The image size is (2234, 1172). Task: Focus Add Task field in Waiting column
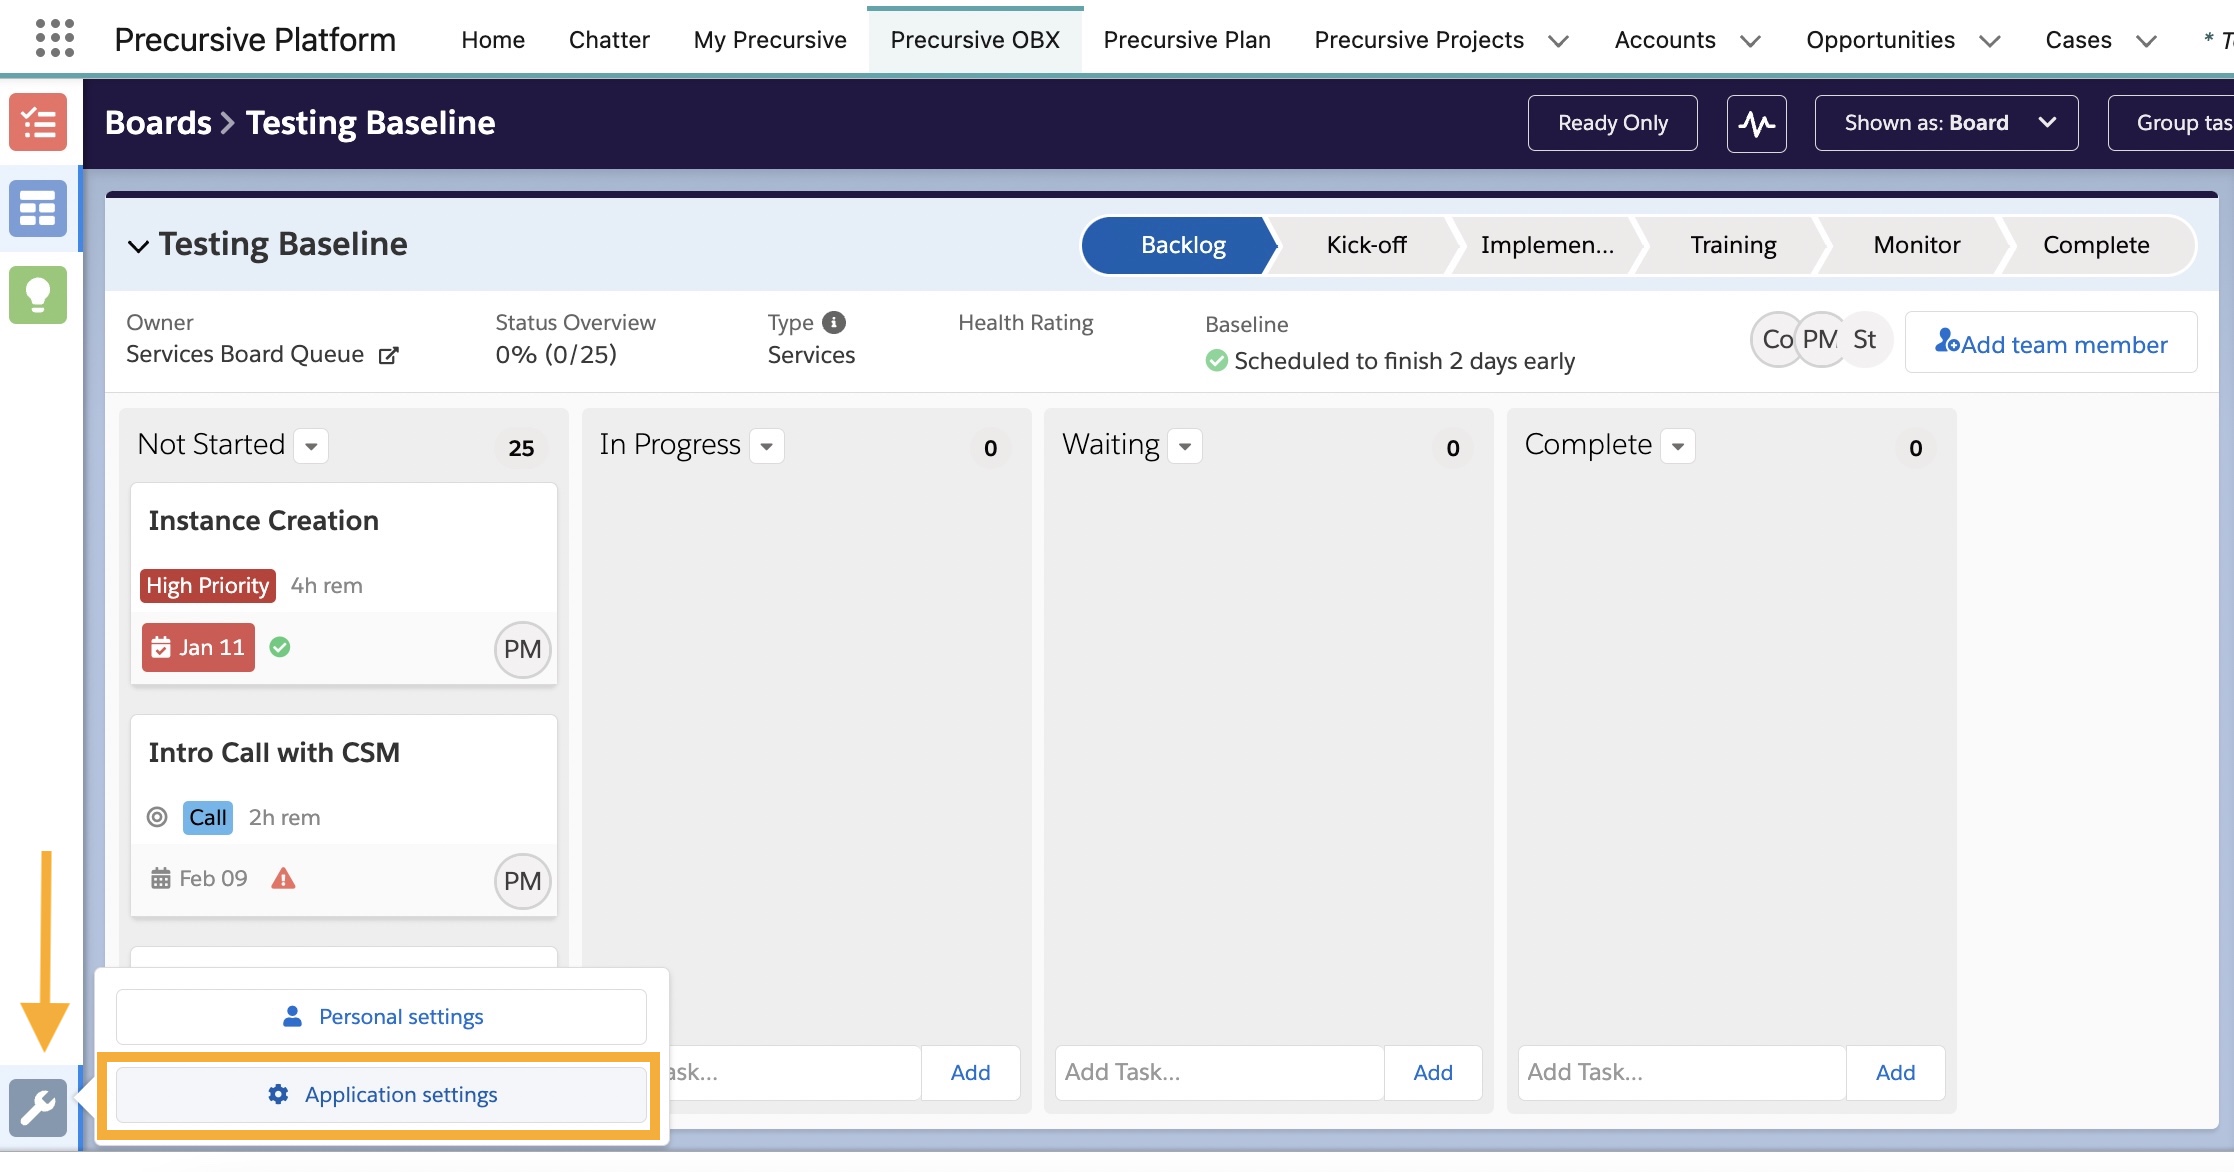(x=1220, y=1073)
